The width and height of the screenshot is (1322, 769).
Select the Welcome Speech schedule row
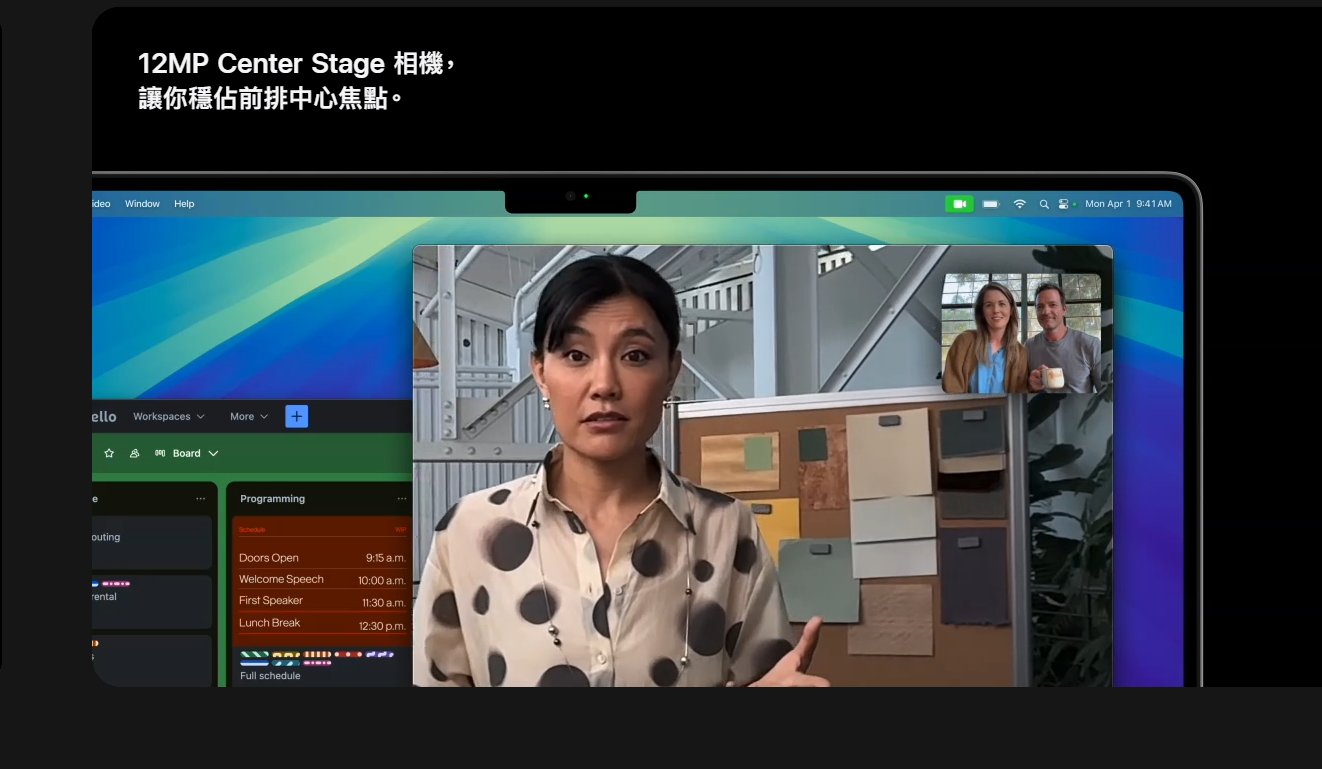[322, 580]
